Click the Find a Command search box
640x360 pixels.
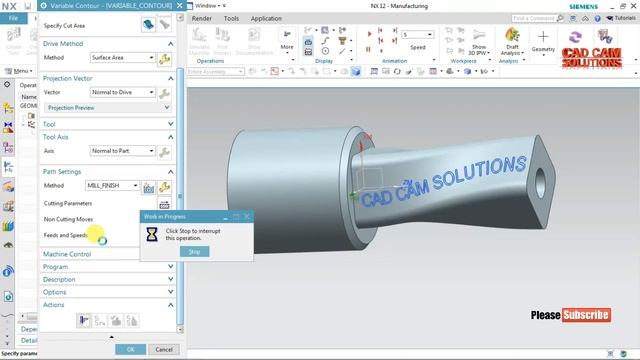[x=537, y=19]
